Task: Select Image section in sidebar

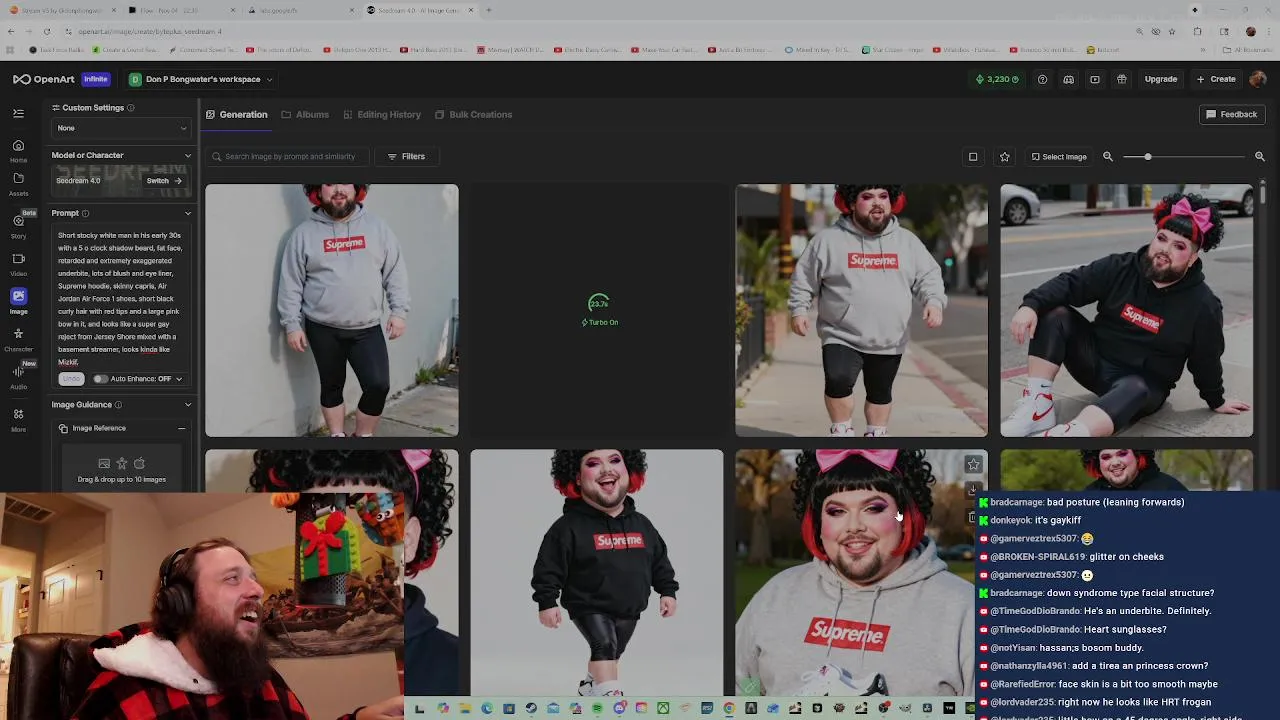Action: pos(18,301)
